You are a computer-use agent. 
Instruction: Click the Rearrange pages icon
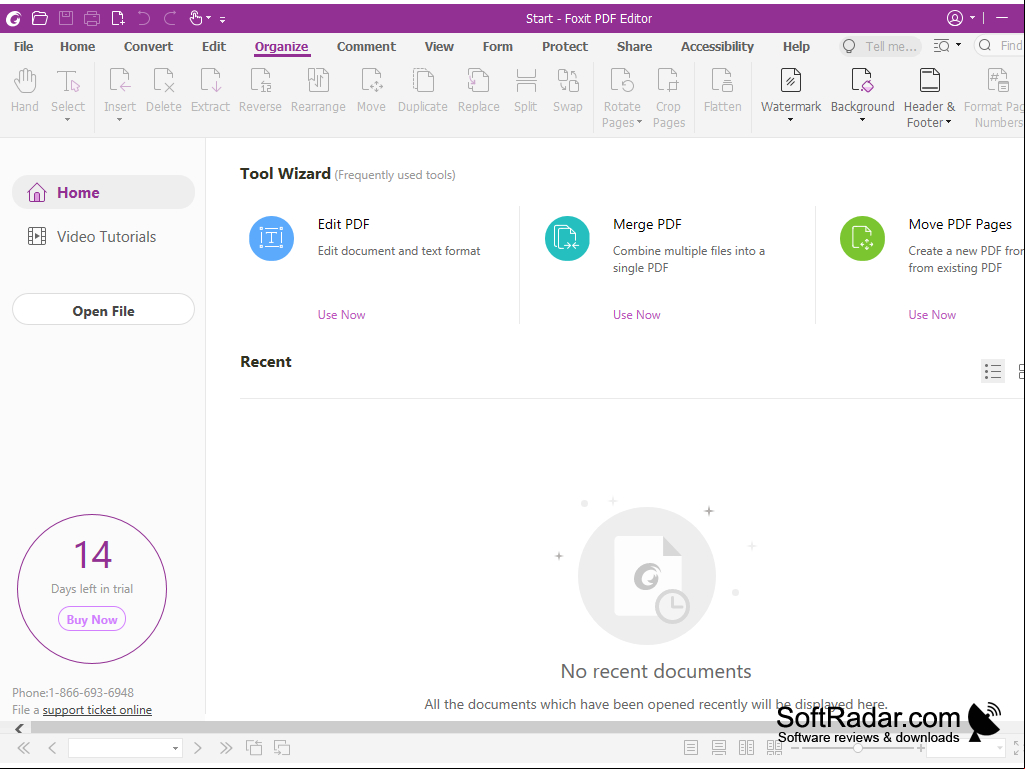point(318,81)
